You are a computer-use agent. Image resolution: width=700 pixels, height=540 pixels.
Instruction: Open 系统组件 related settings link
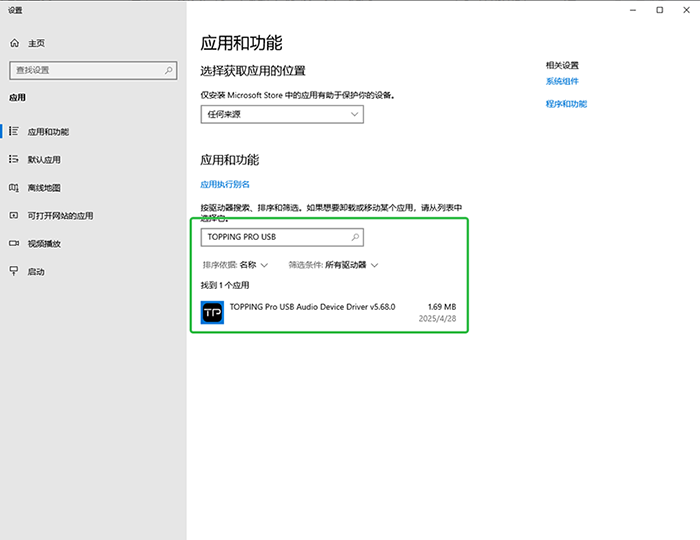[562, 81]
